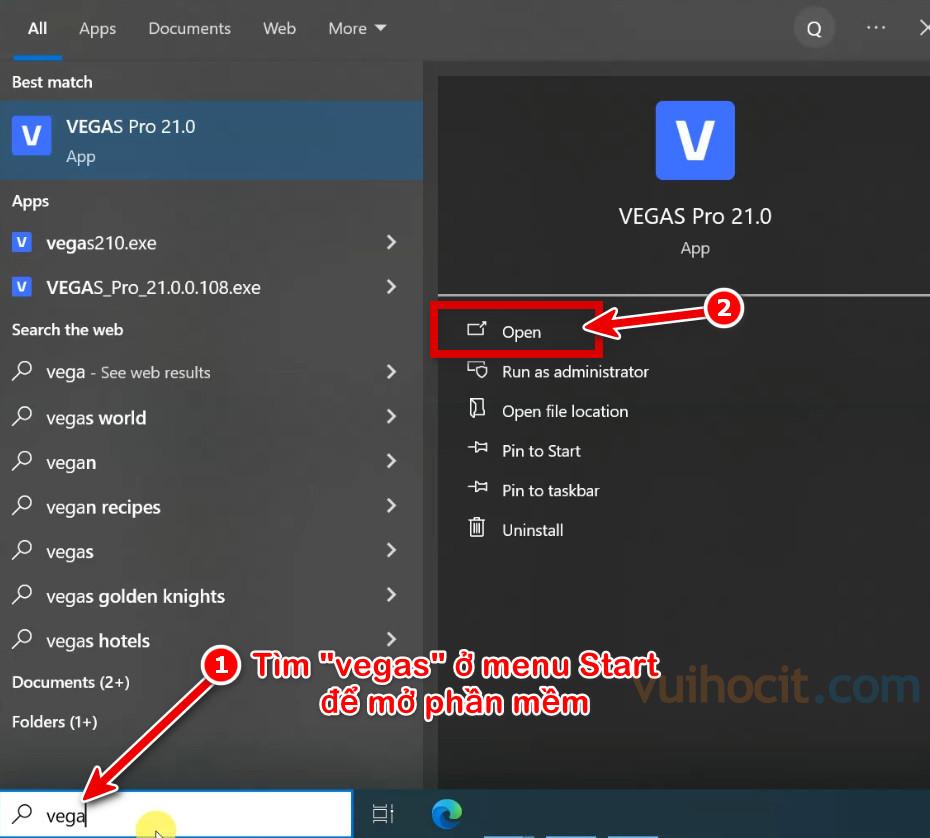Expand the vegas golden knights suggestion arrow
The height and width of the screenshot is (838, 930).
click(x=391, y=596)
